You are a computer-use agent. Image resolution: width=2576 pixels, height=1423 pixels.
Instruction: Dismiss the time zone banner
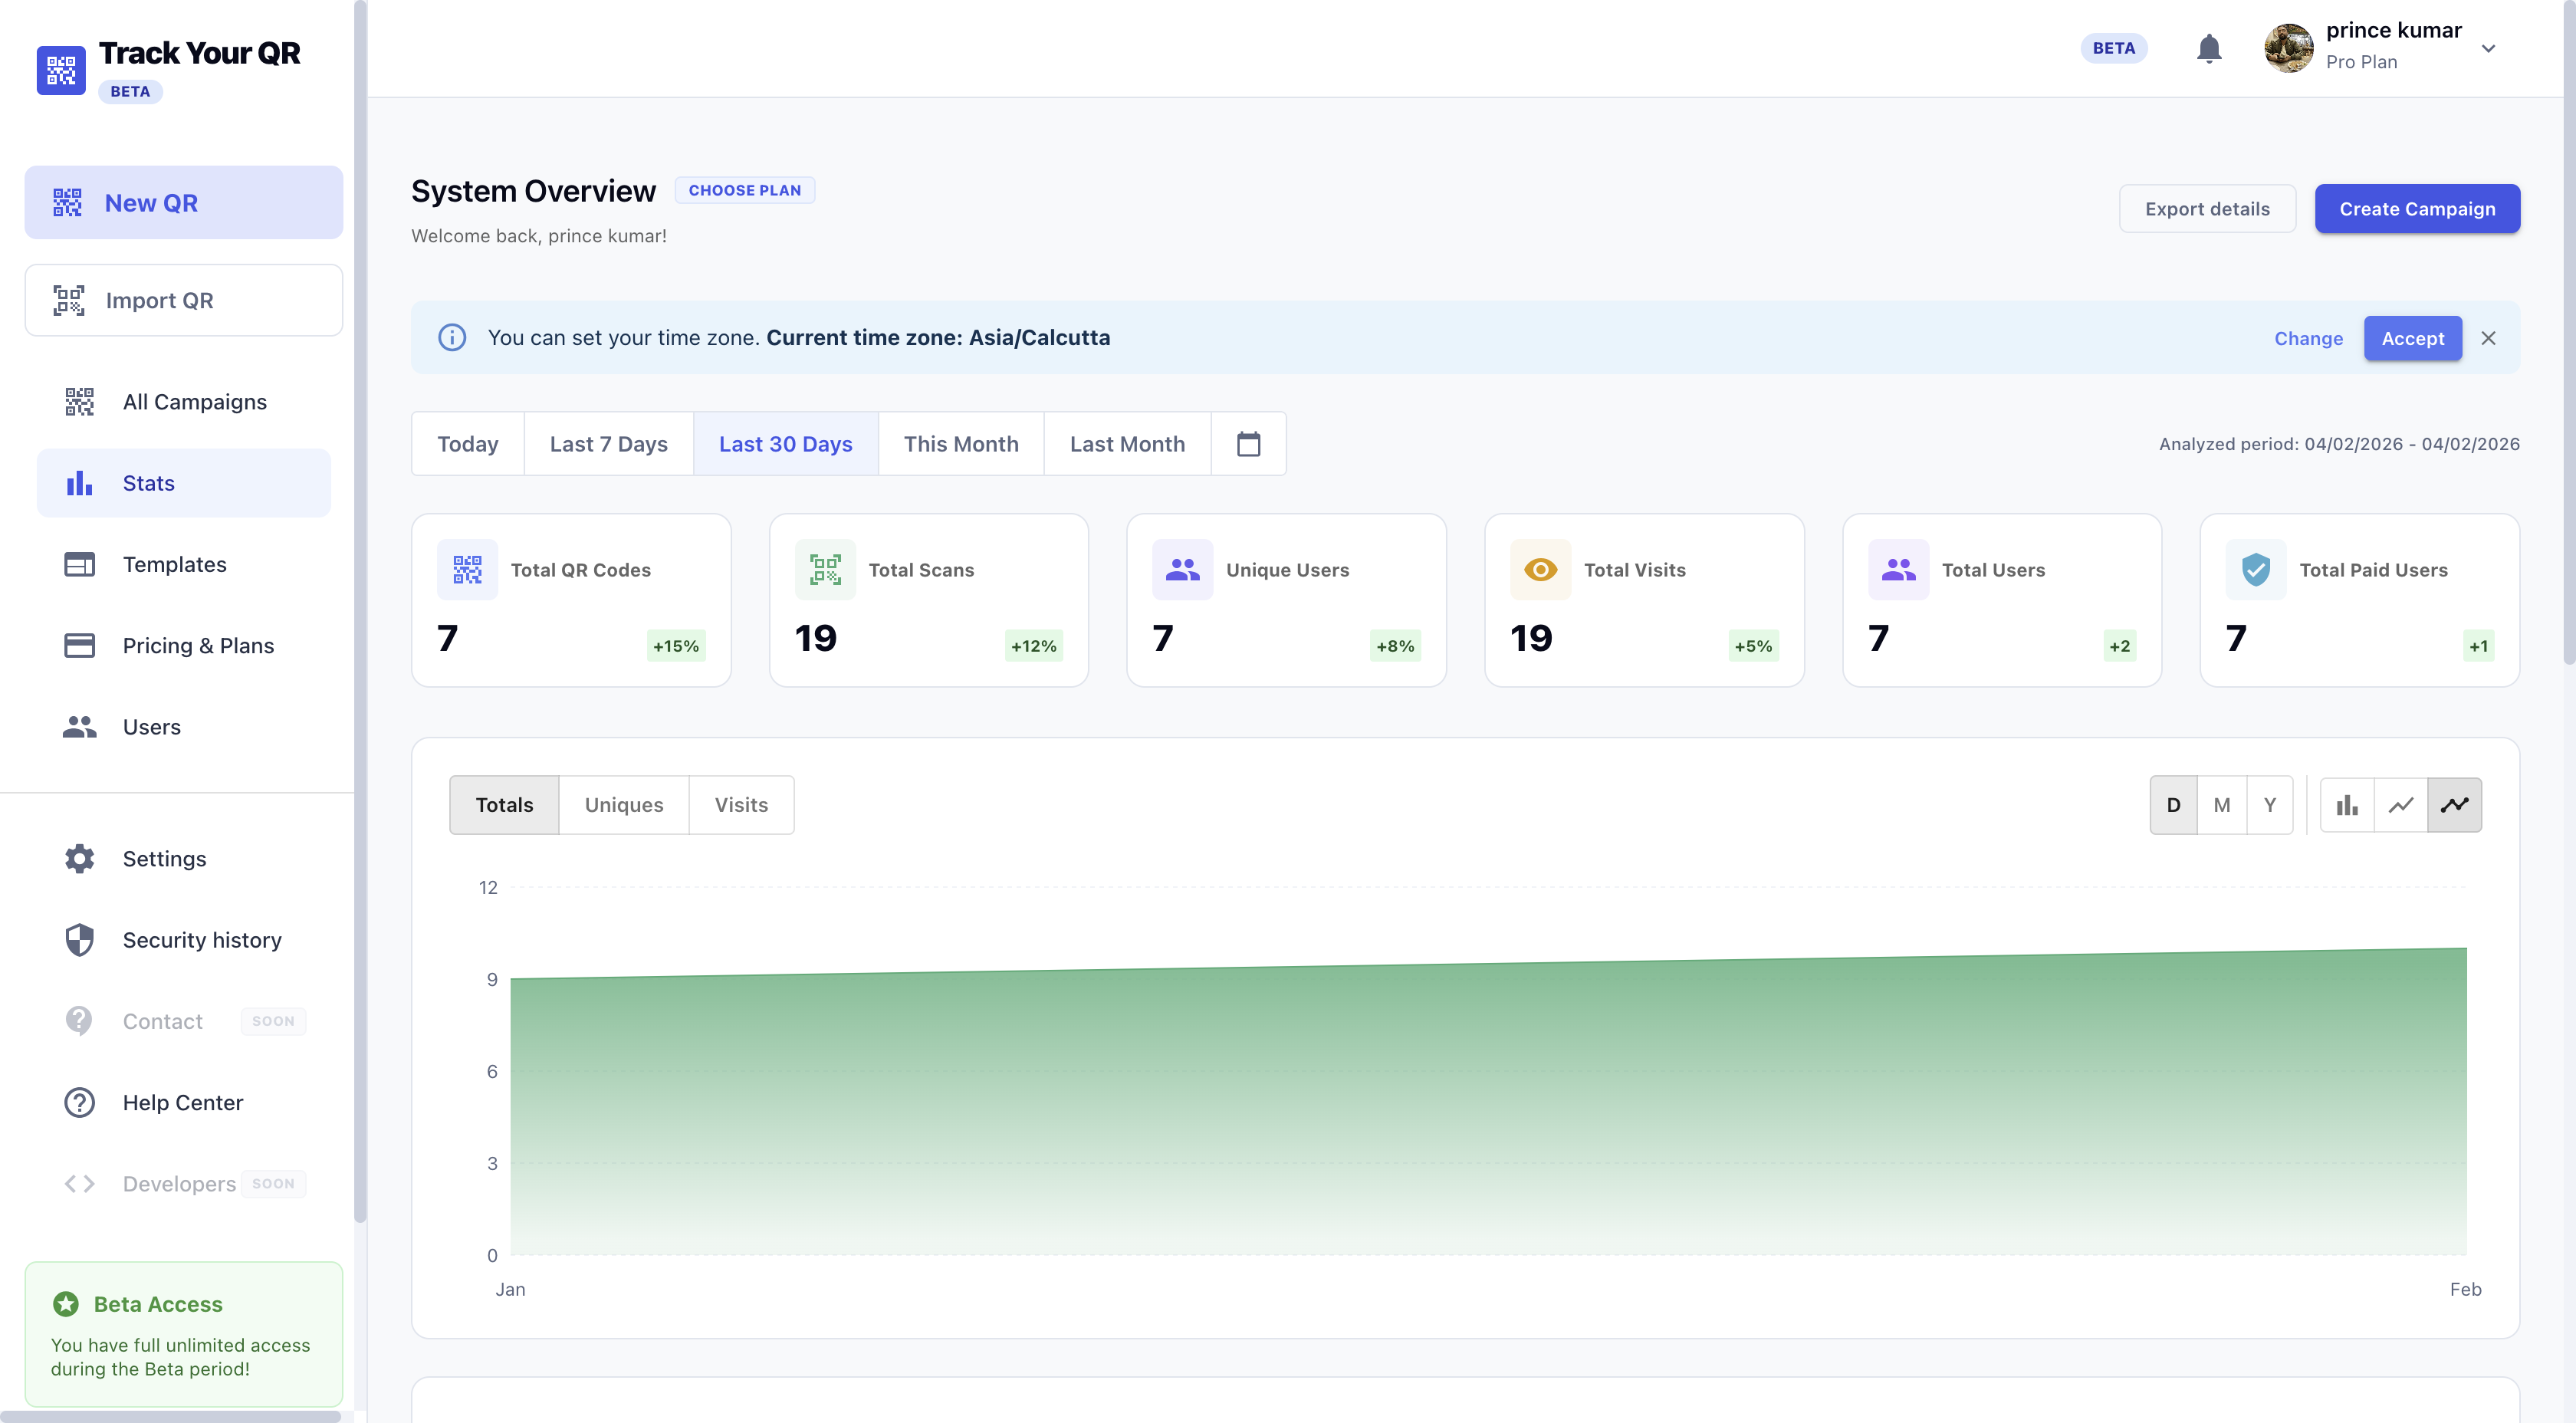click(2489, 338)
